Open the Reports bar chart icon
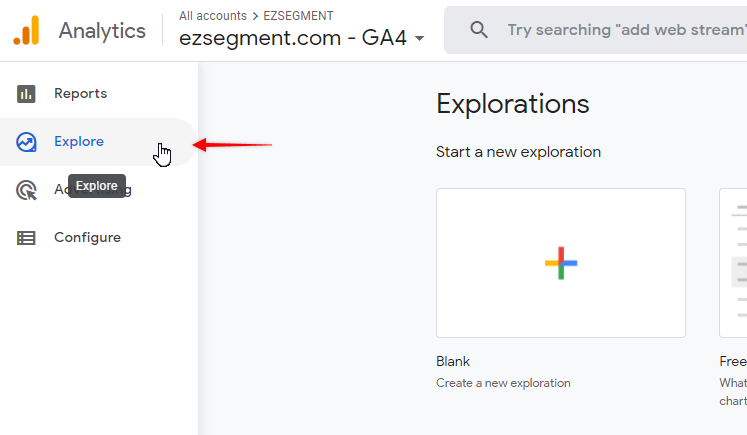Image resolution: width=747 pixels, height=435 pixels. click(x=26, y=94)
